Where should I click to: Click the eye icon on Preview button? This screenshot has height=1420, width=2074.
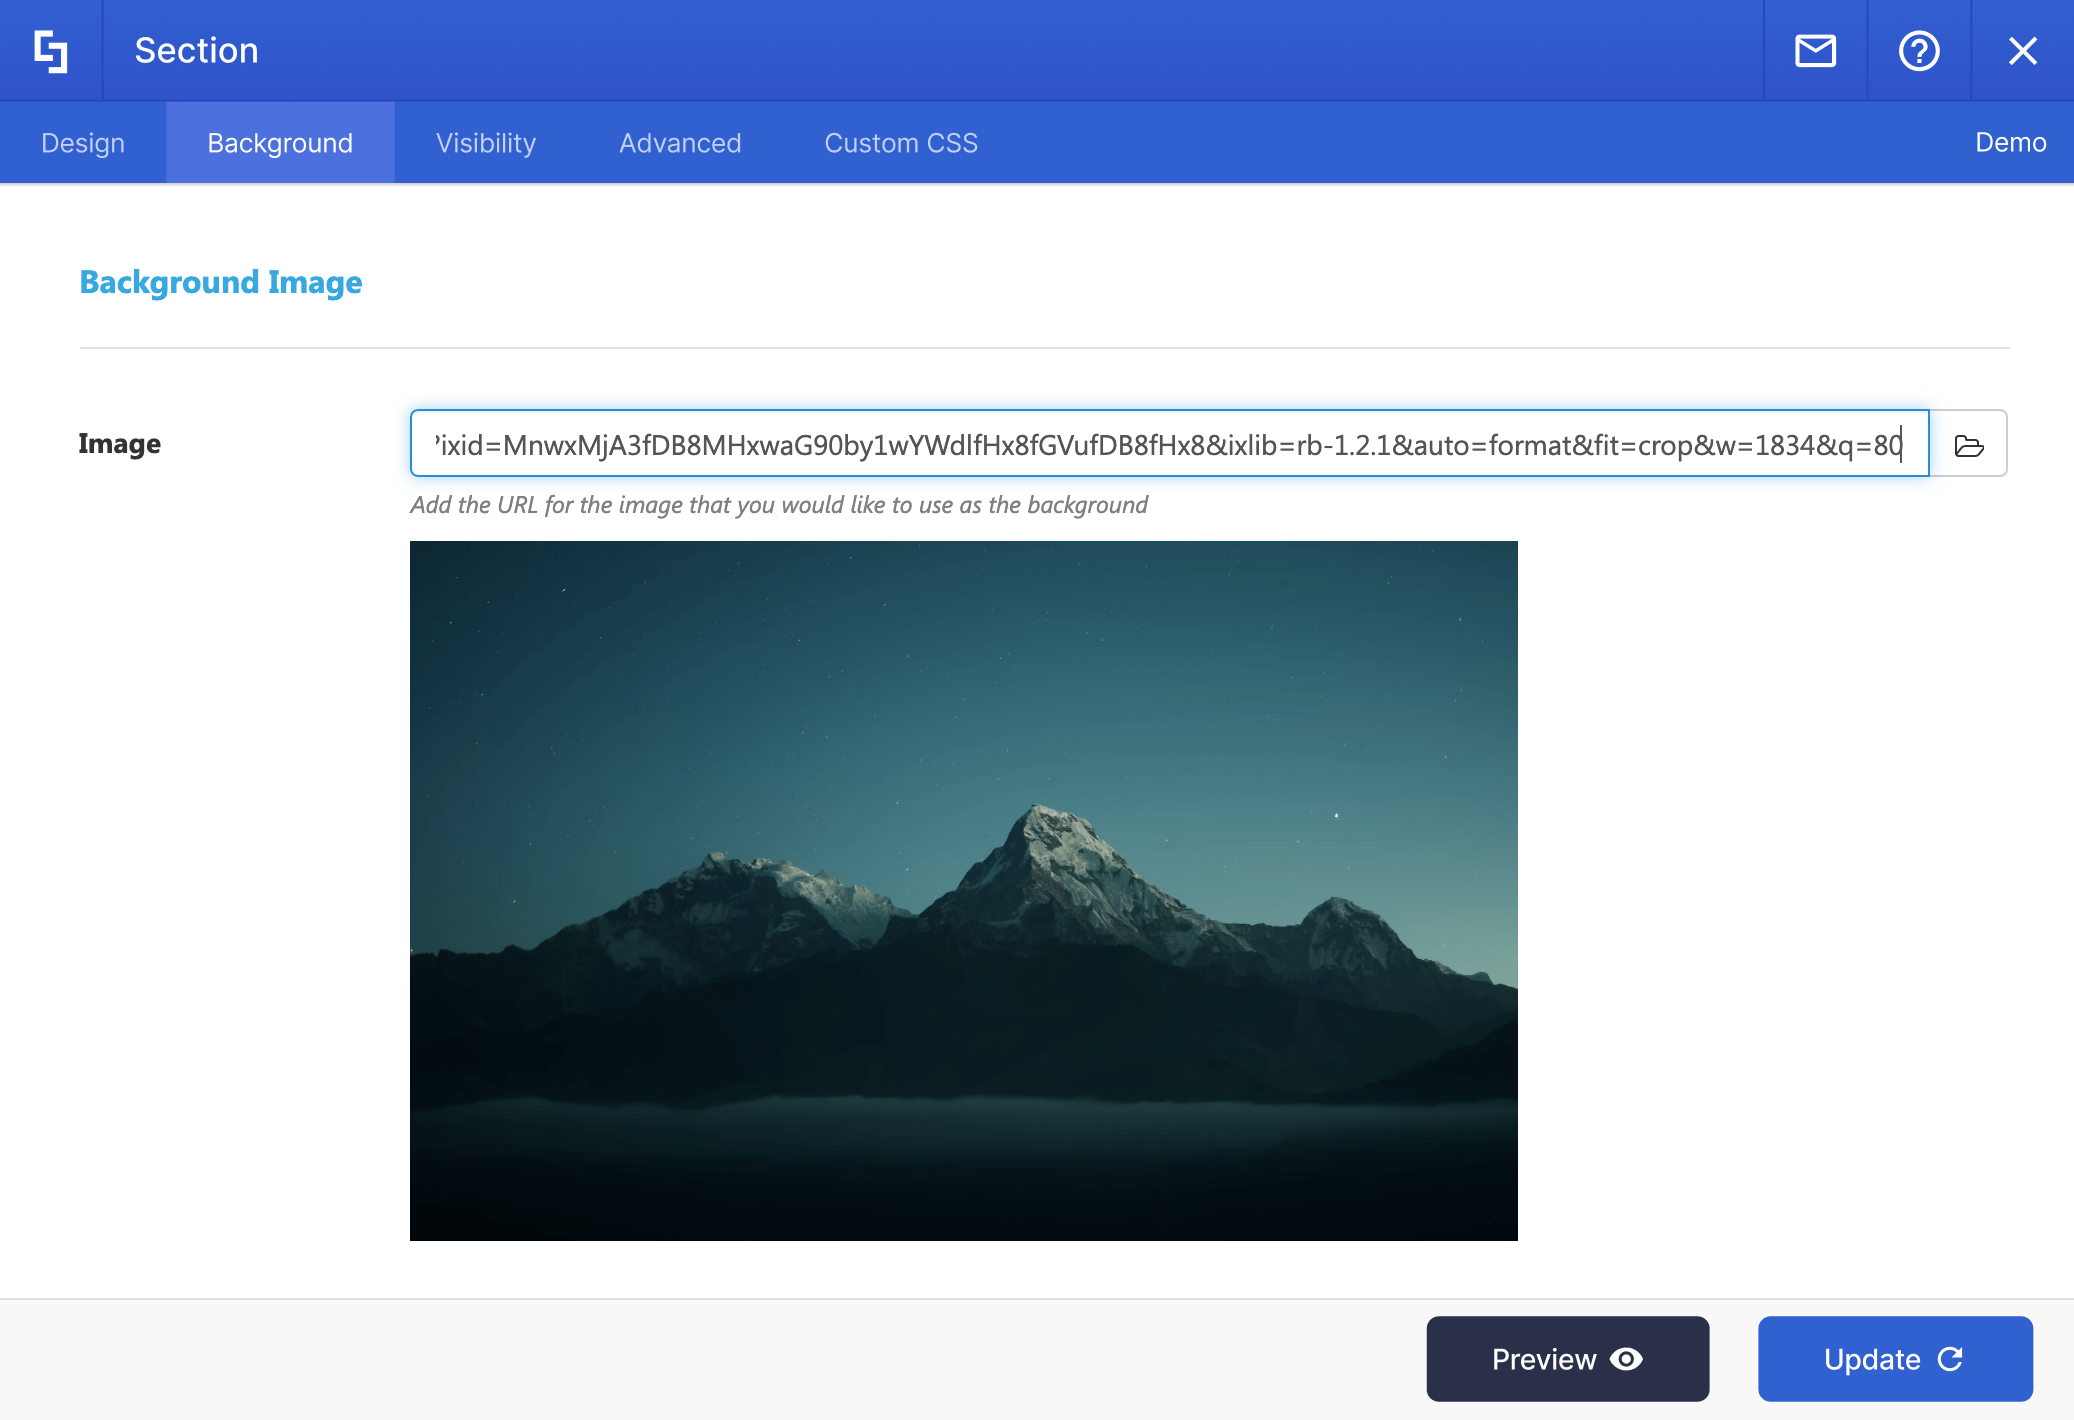coord(1627,1359)
